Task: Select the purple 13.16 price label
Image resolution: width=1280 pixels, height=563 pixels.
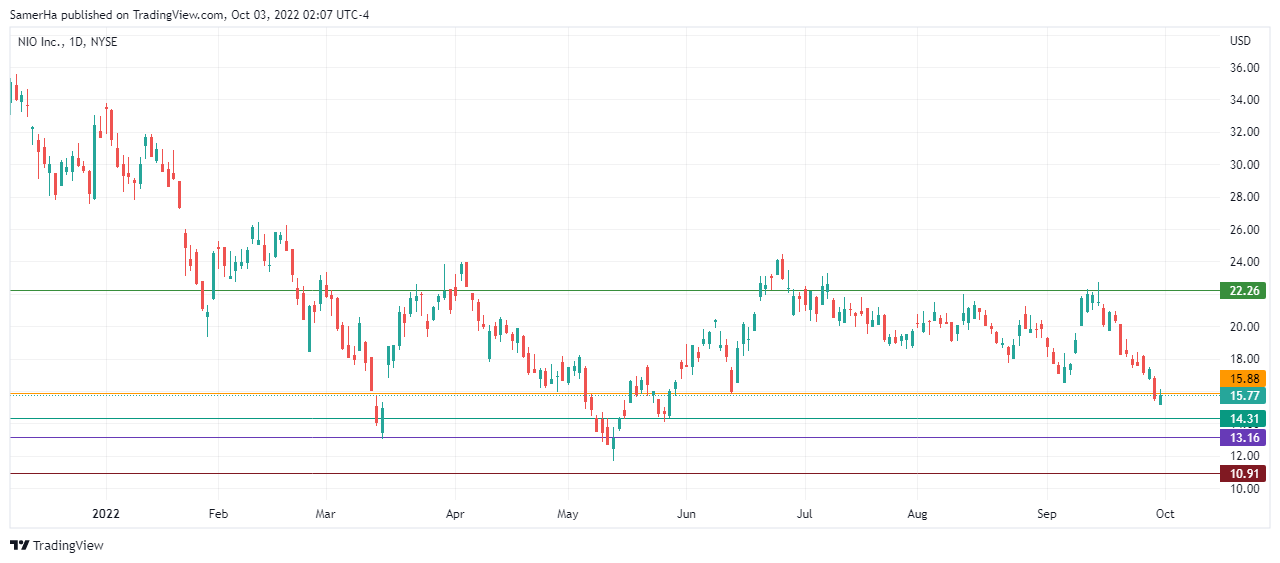Action: click(1243, 438)
